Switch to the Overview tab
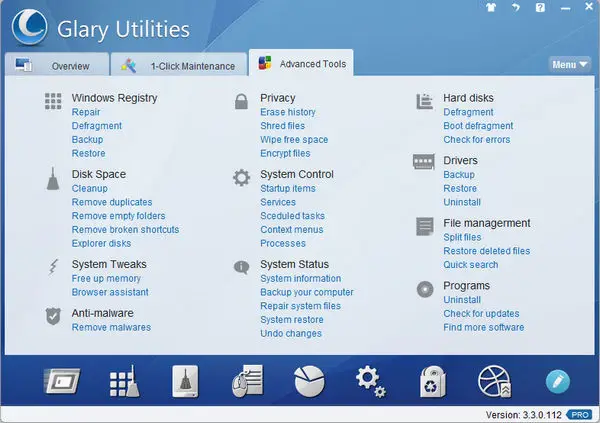600x423 pixels. tap(57, 64)
